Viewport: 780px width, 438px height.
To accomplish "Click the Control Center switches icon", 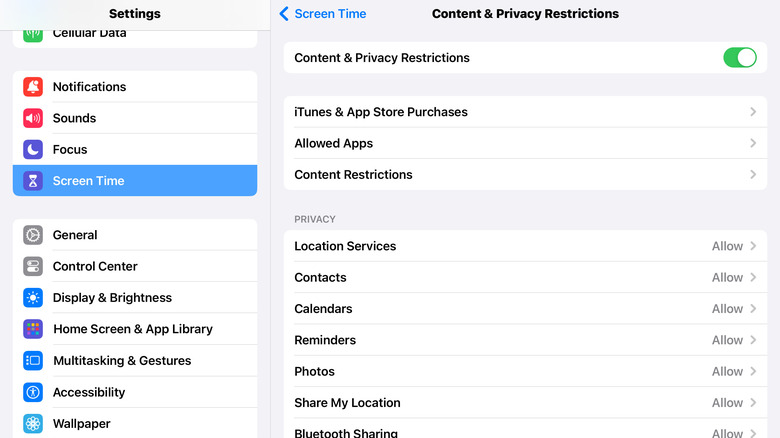I will click(33, 266).
